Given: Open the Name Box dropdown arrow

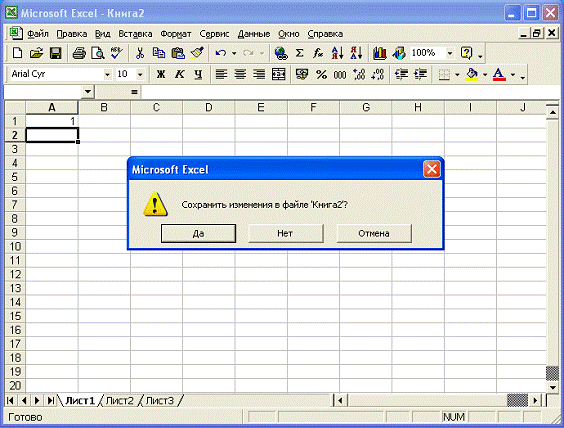Looking at the screenshot, I should (x=88, y=92).
